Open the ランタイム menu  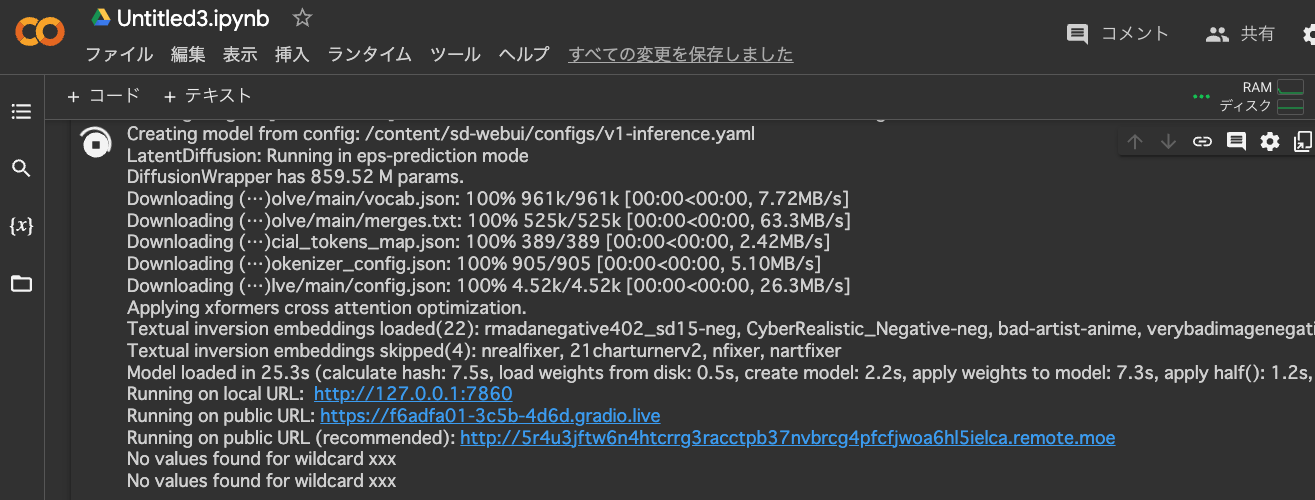point(369,55)
